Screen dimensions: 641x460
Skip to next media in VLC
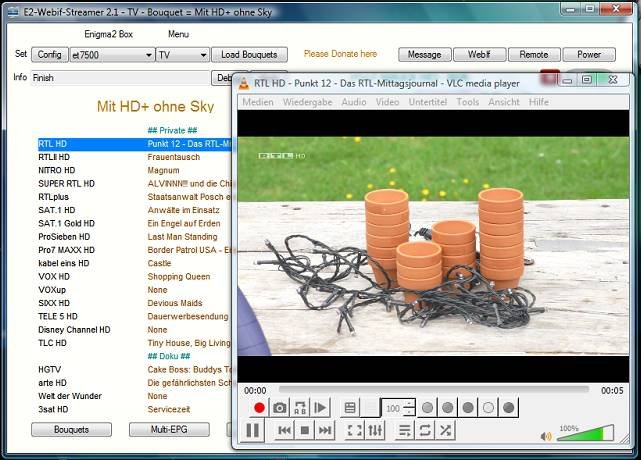tap(325, 430)
